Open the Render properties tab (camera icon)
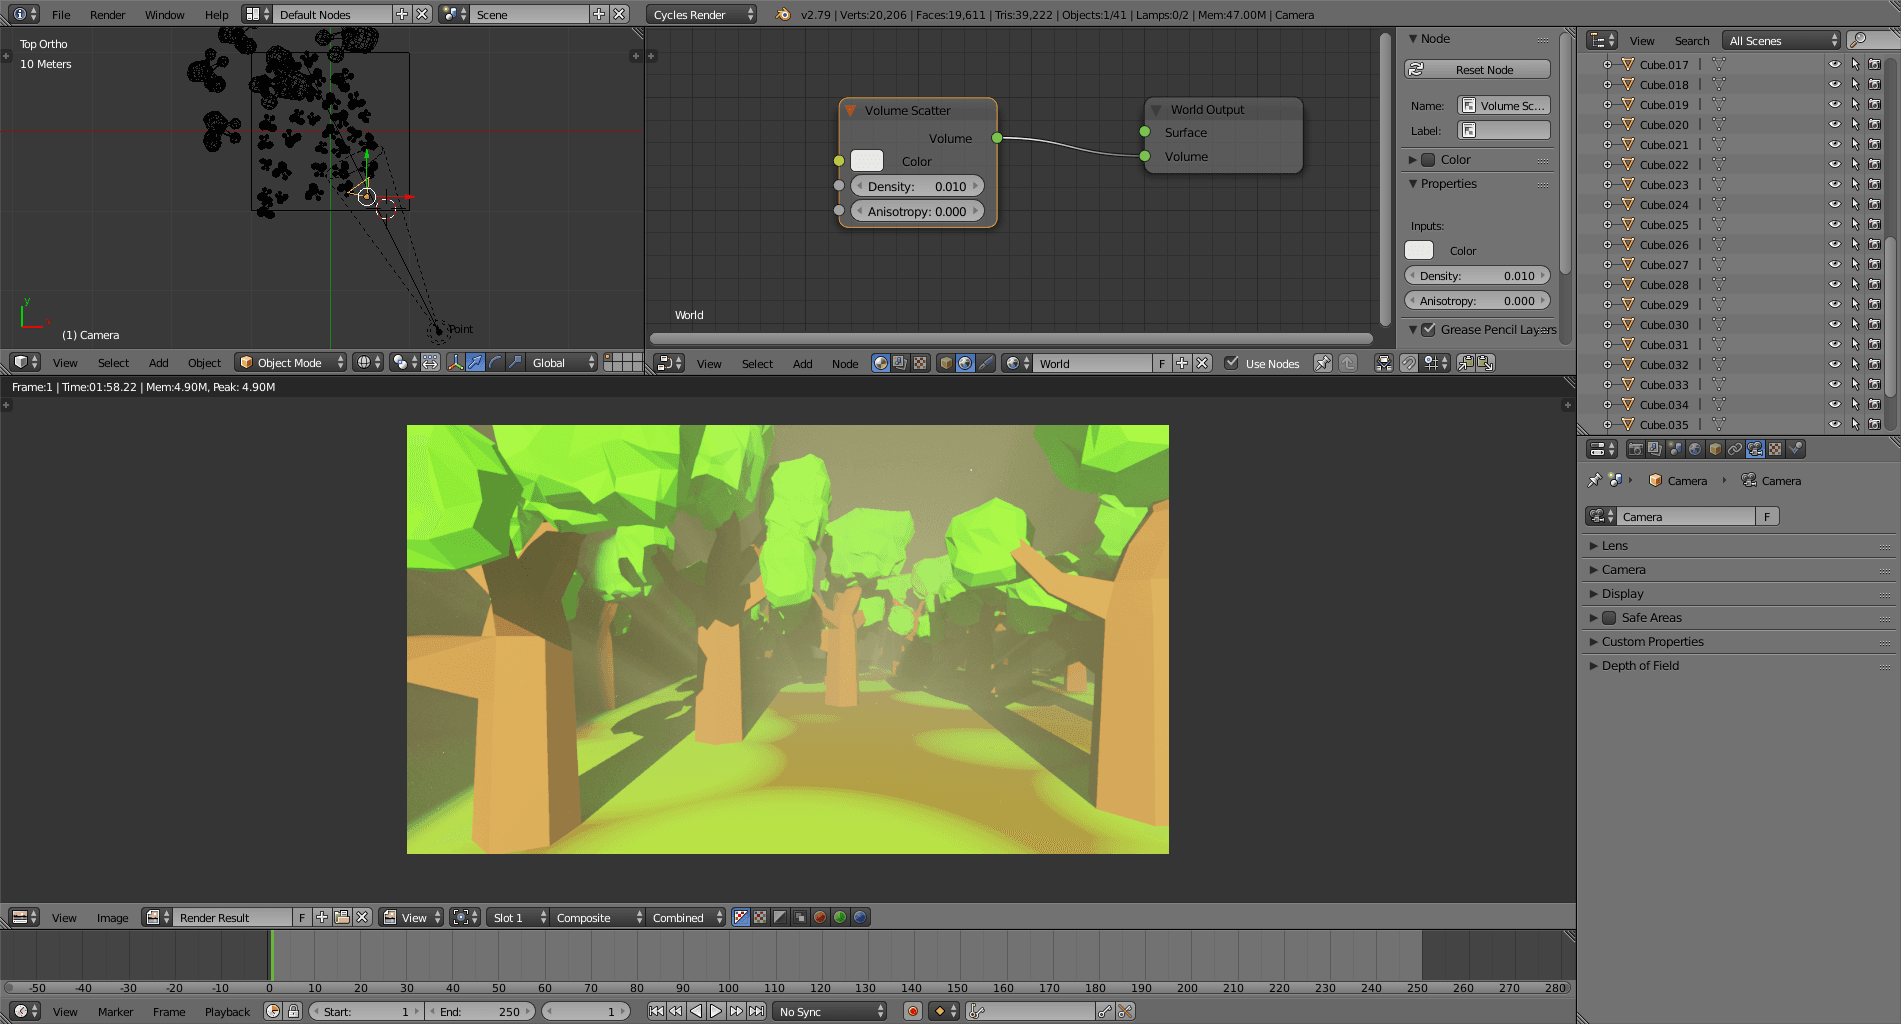This screenshot has width=1901, height=1024. point(1635,449)
